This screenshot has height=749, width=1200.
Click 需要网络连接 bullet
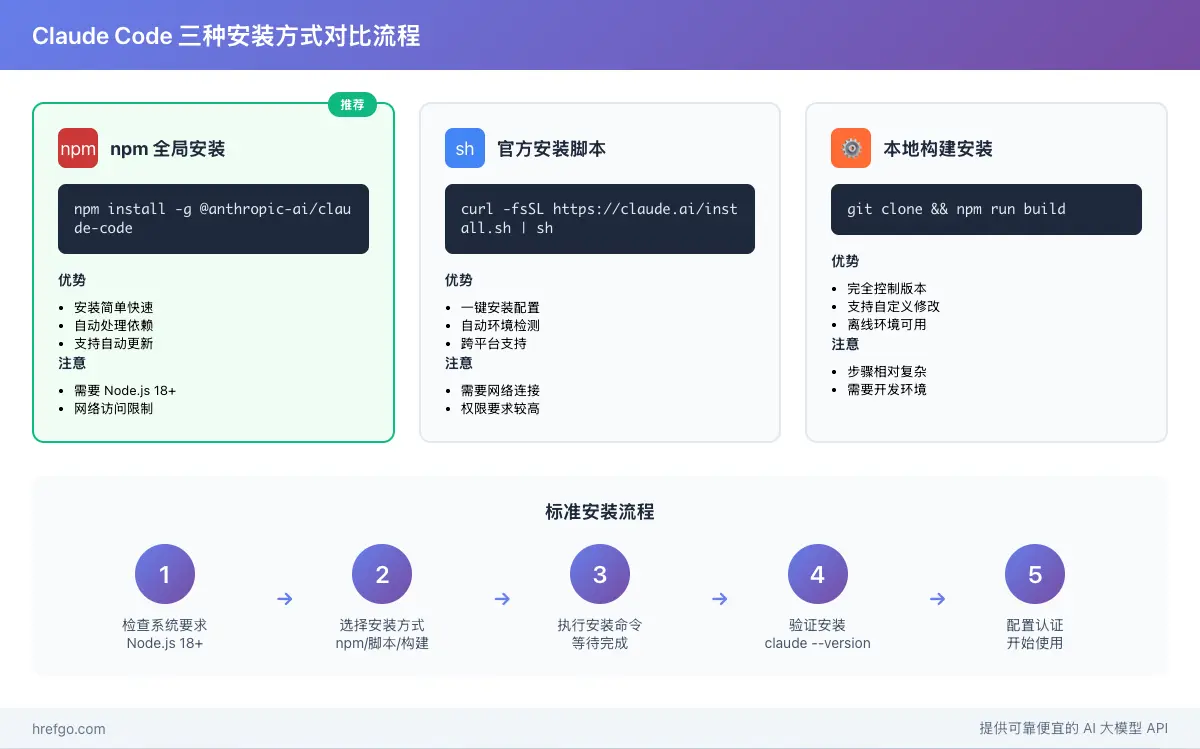coord(500,391)
